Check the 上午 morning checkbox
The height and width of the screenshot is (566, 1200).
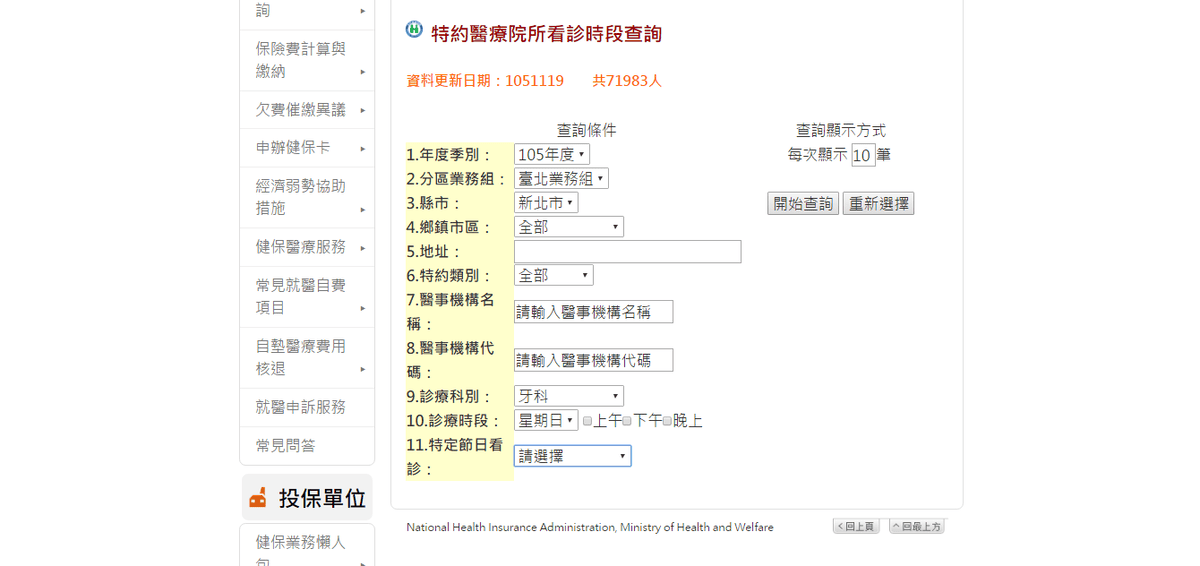[587, 421]
